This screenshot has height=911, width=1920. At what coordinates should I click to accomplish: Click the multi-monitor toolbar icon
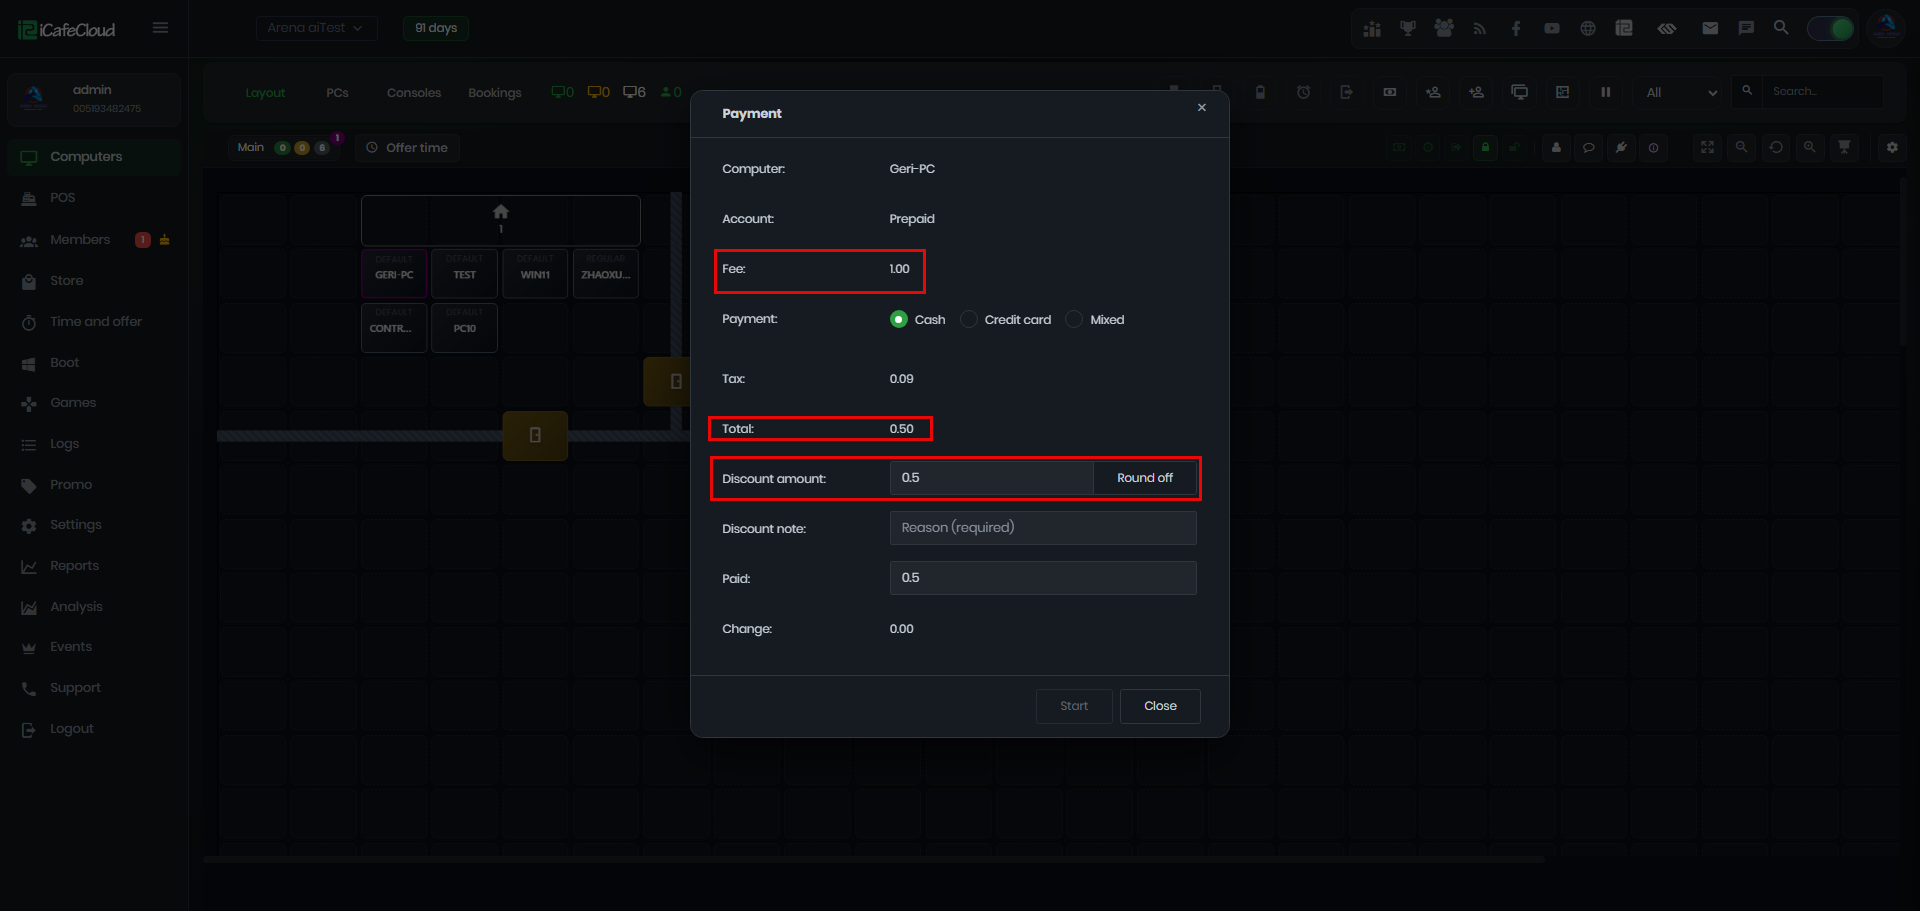pyautogui.click(x=1520, y=92)
